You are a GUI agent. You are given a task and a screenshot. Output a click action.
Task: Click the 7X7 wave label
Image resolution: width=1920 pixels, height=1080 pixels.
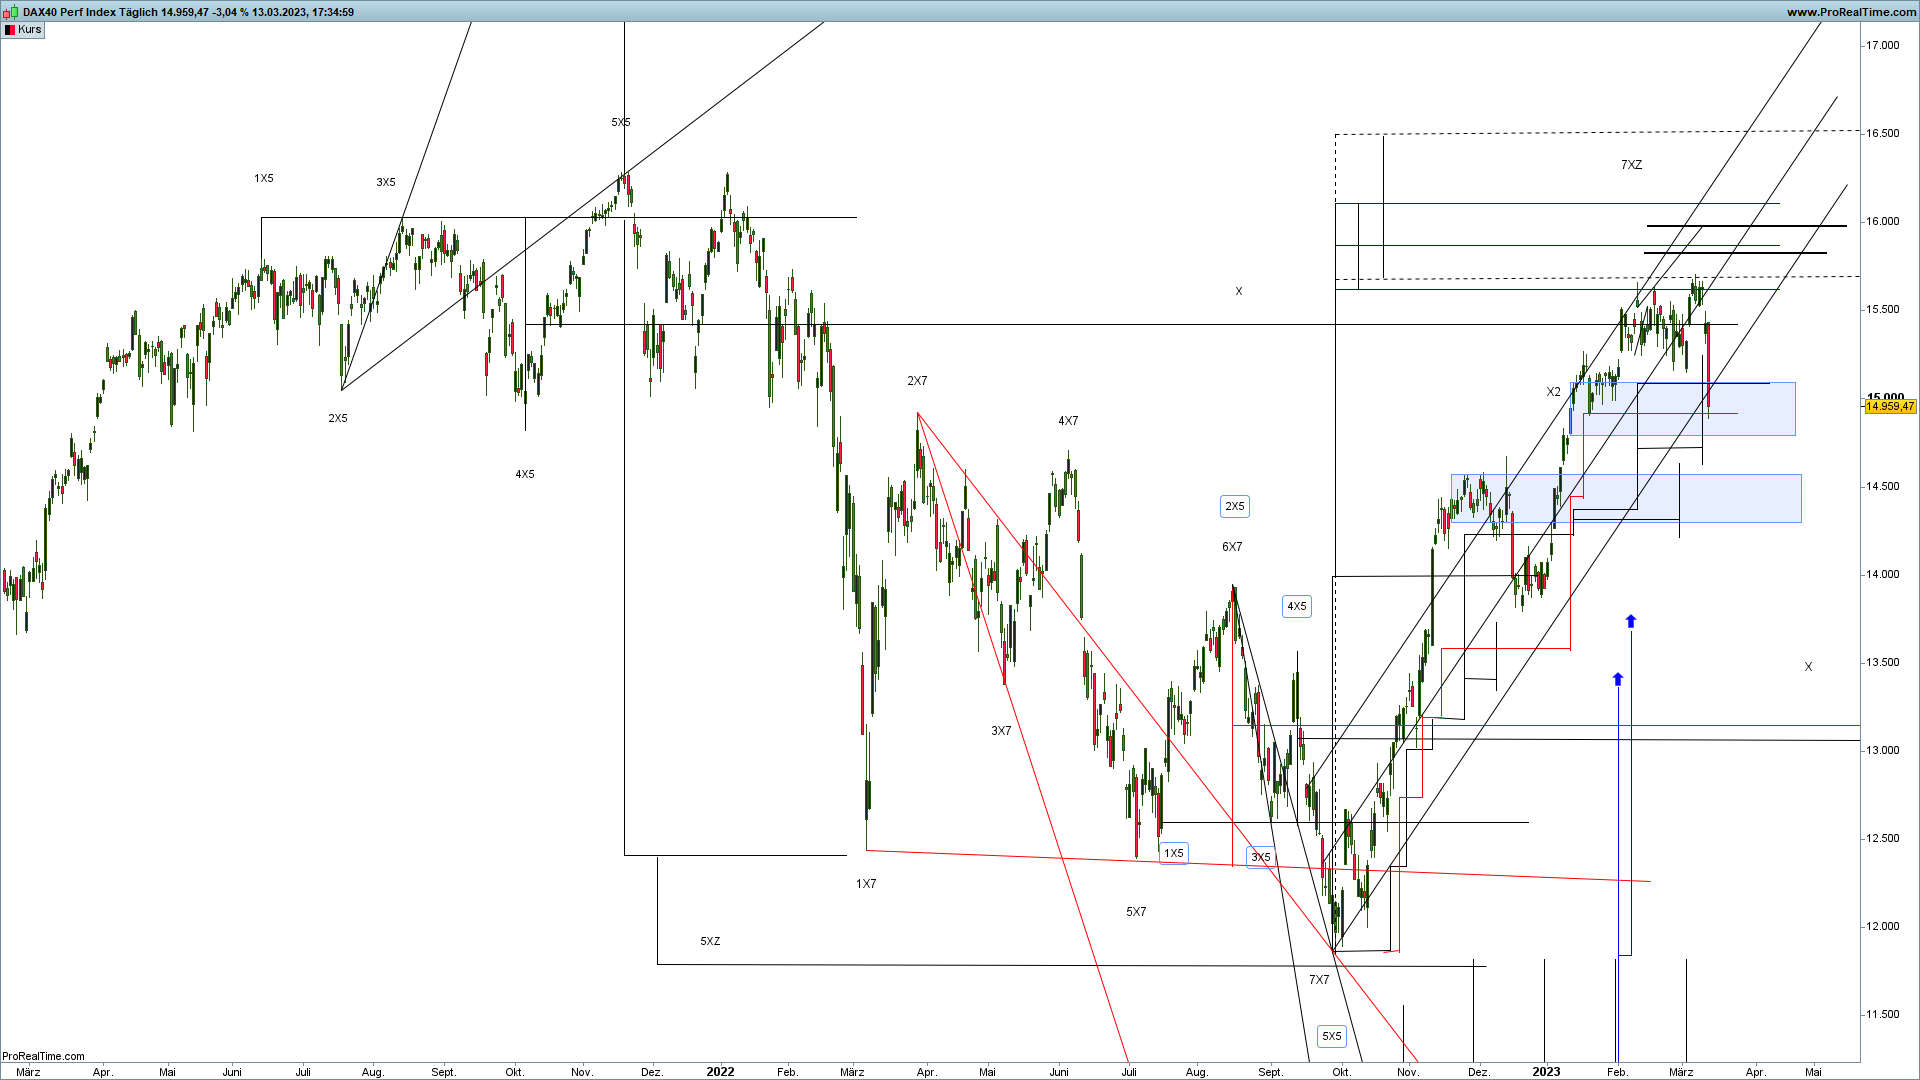point(1319,980)
